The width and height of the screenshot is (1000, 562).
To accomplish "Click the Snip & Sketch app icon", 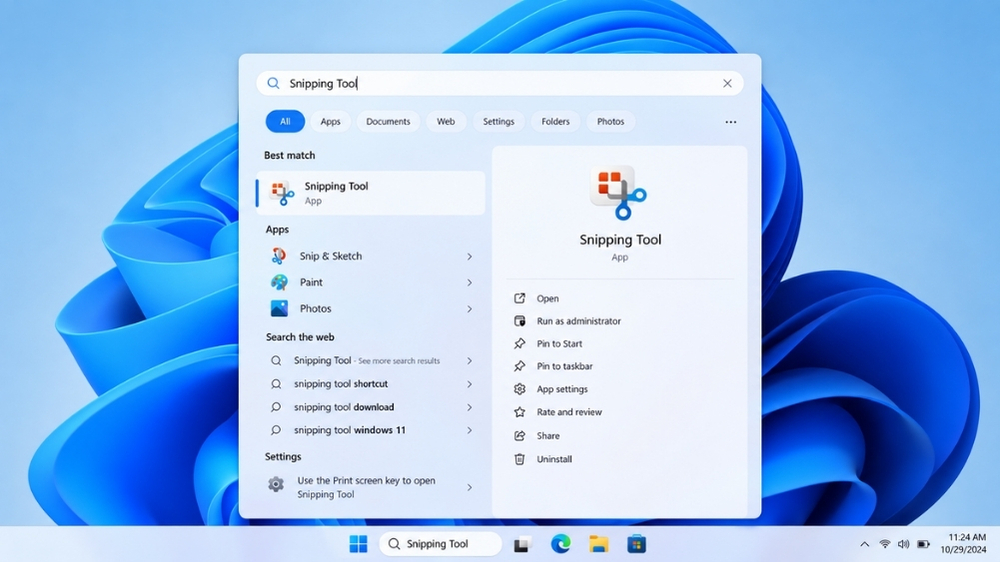I will click(279, 256).
